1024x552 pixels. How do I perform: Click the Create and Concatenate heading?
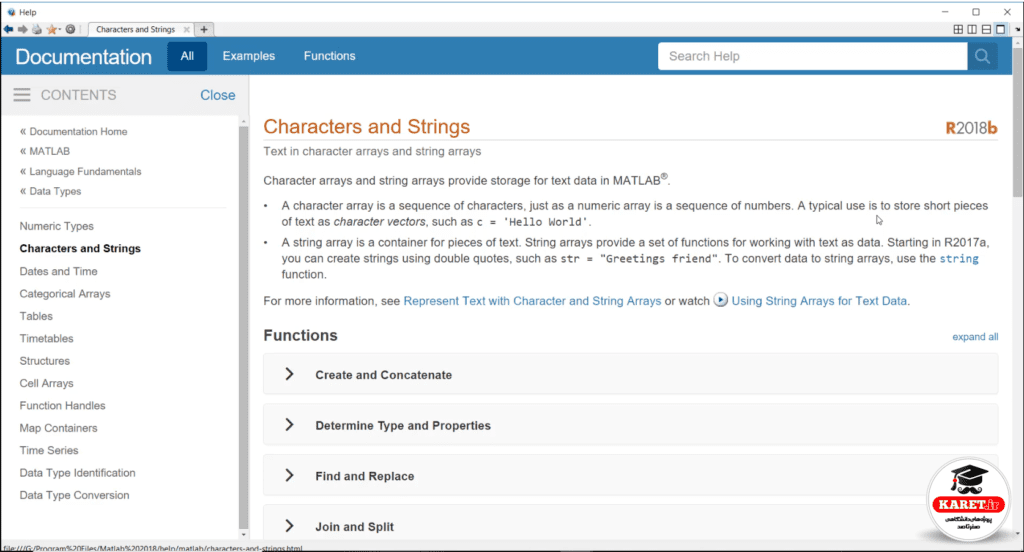383,375
